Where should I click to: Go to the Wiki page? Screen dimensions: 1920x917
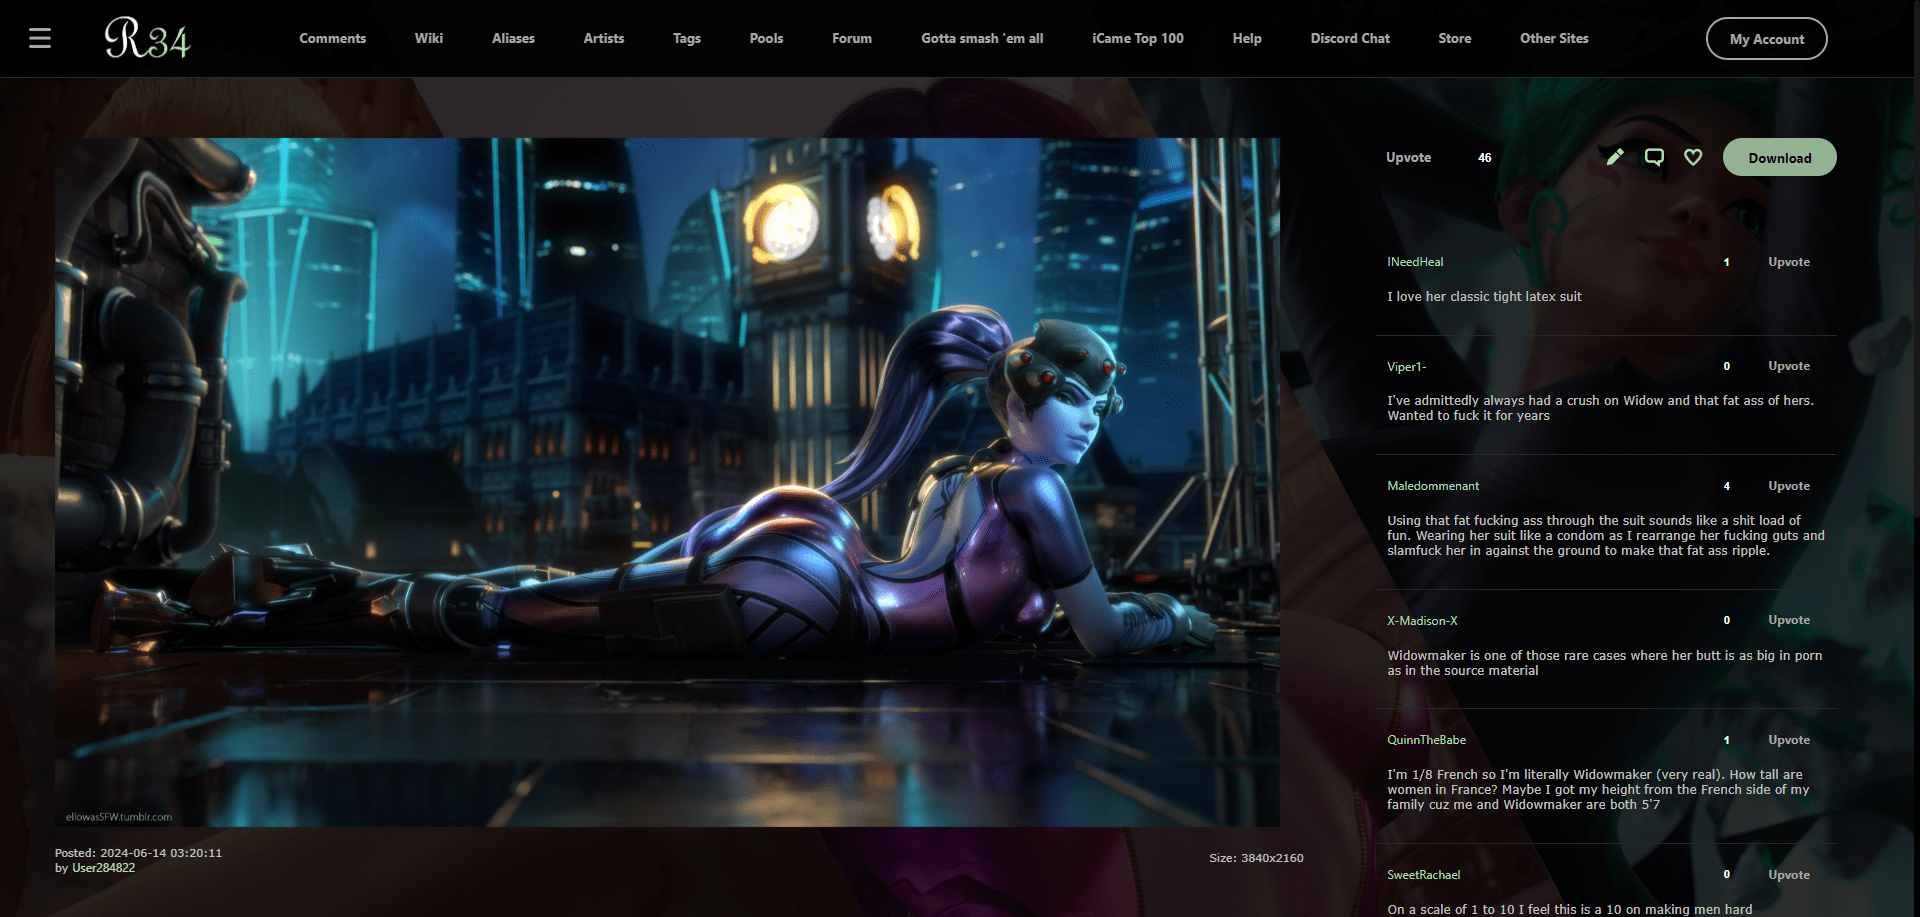(429, 38)
